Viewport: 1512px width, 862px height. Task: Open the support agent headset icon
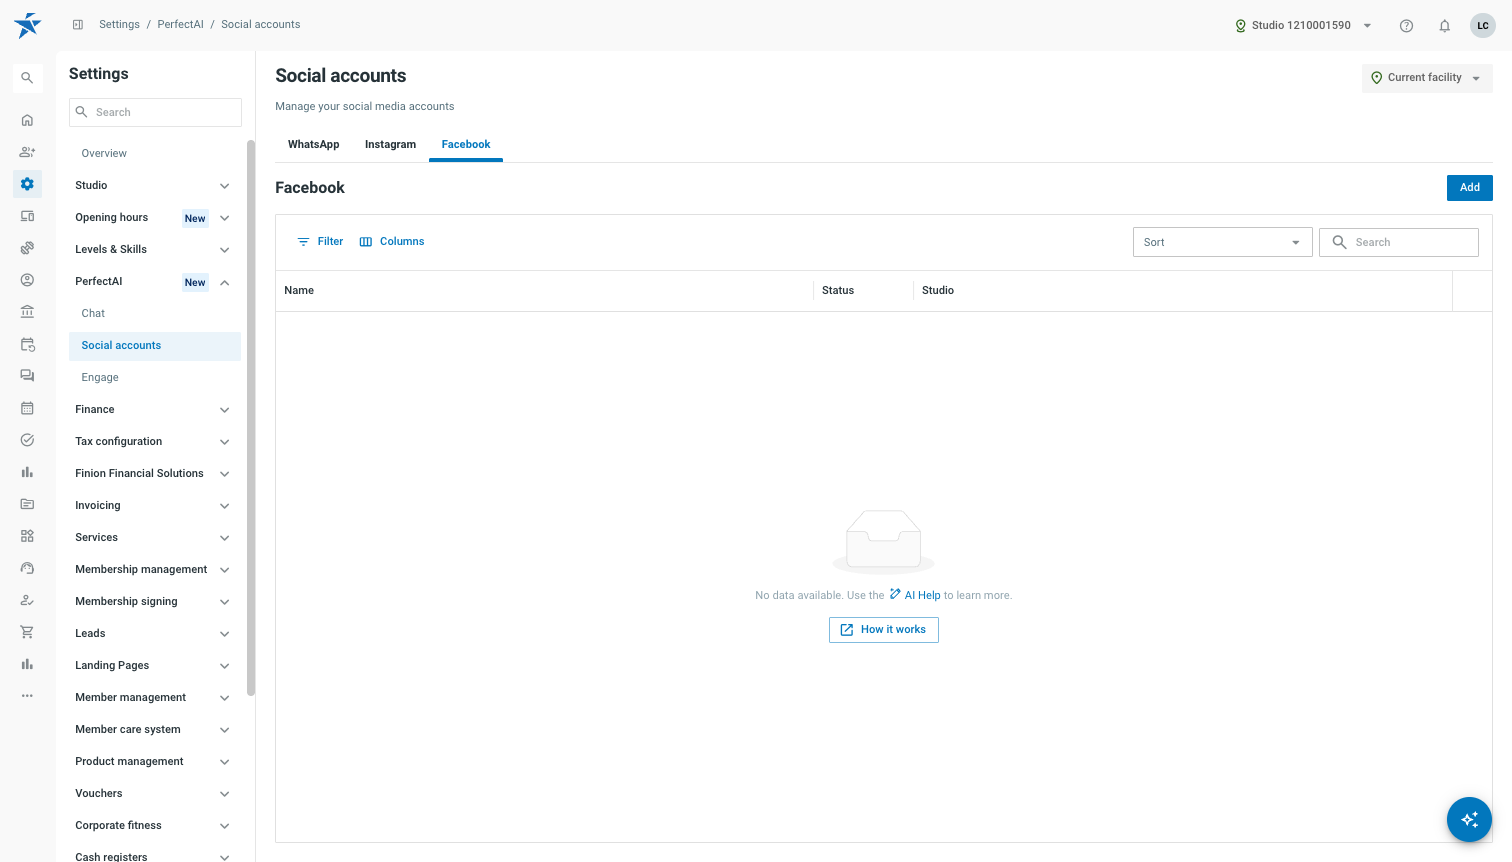coord(27,568)
